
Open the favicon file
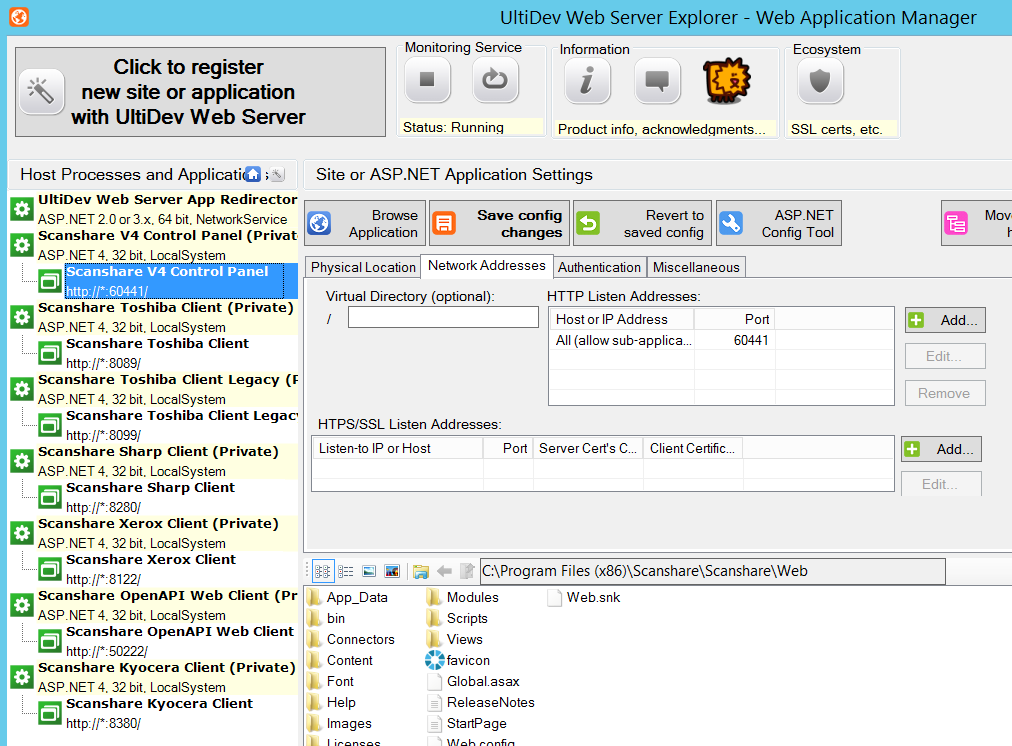pyautogui.click(x=458, y=660)
